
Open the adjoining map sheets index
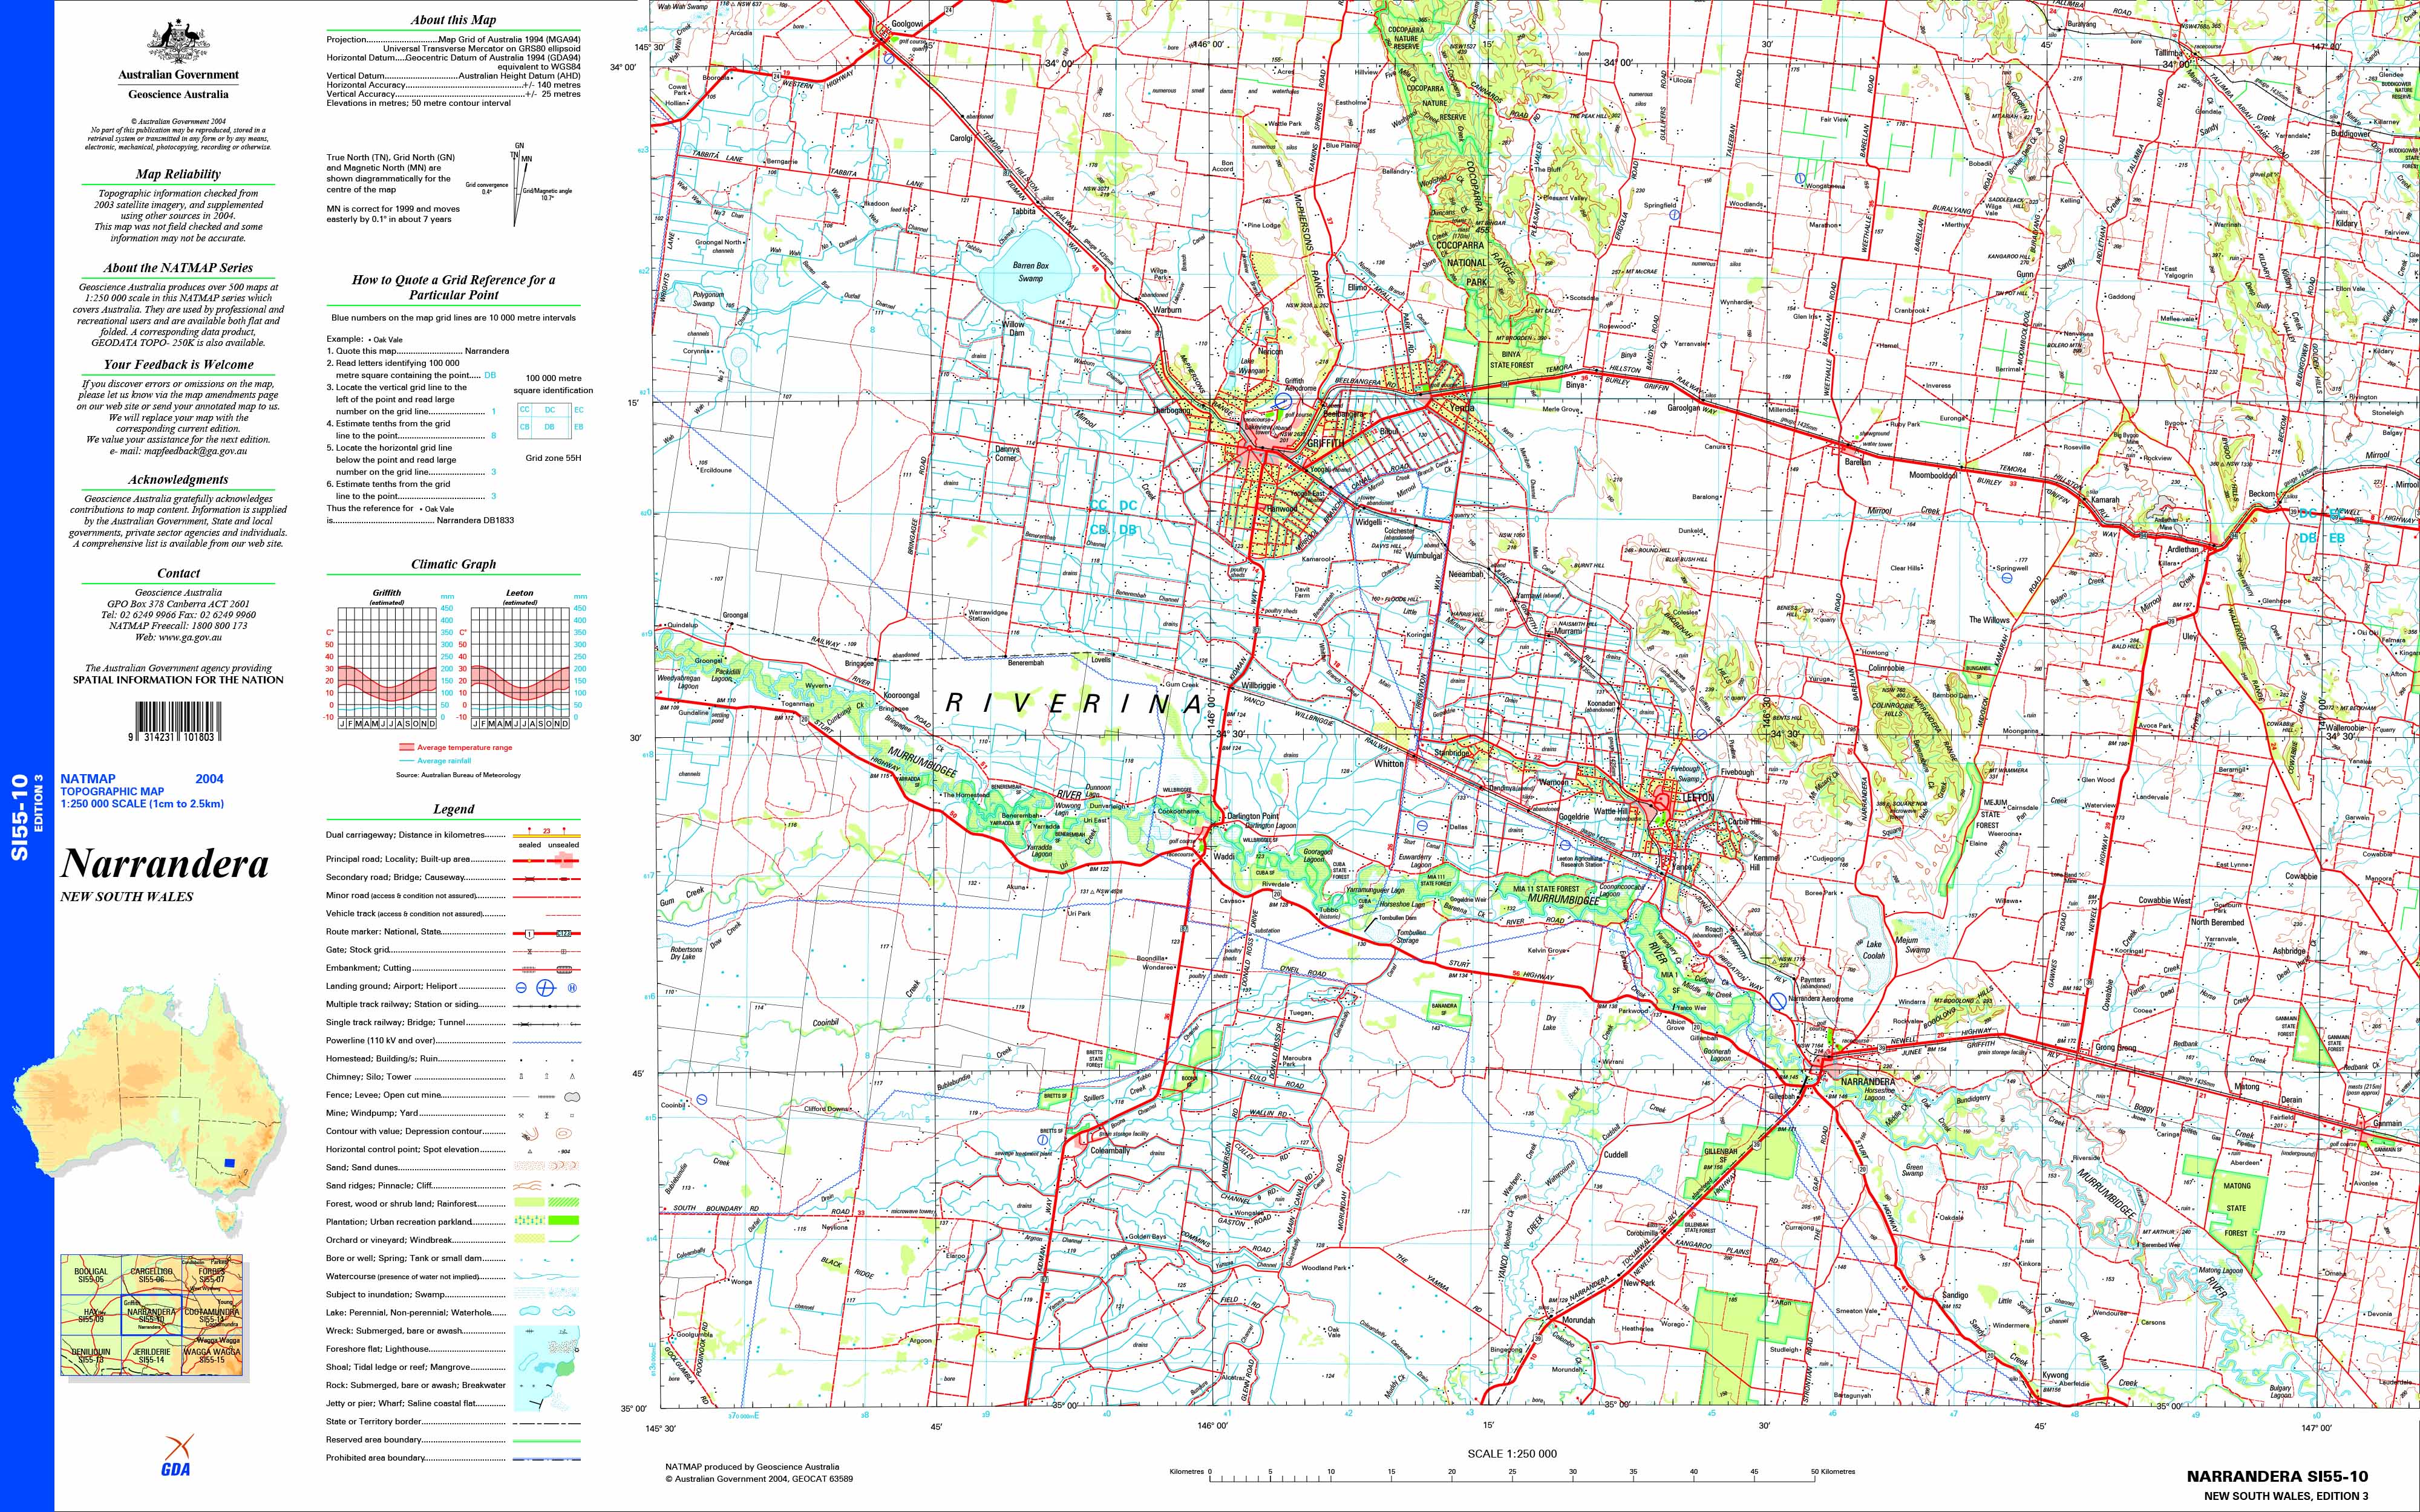151,1315
